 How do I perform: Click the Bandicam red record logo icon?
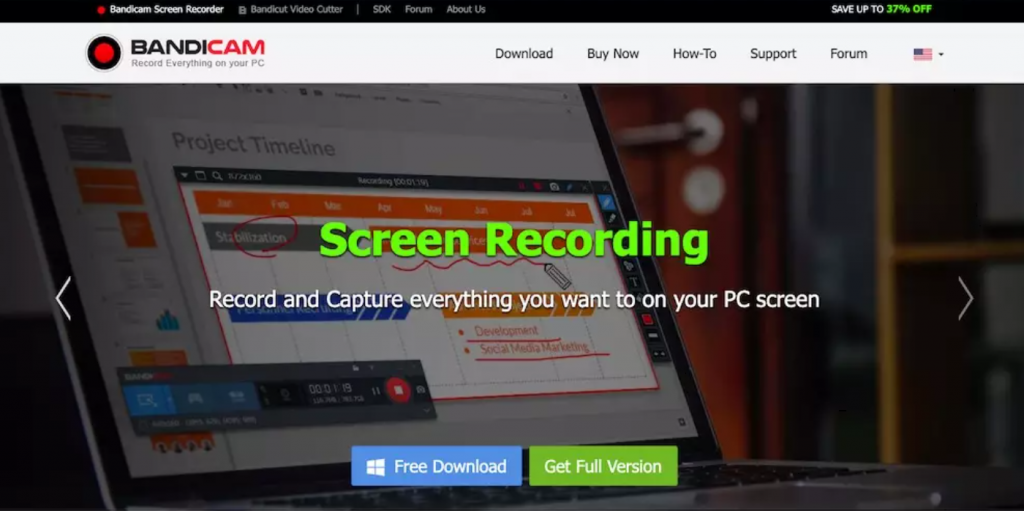[104, 53]
